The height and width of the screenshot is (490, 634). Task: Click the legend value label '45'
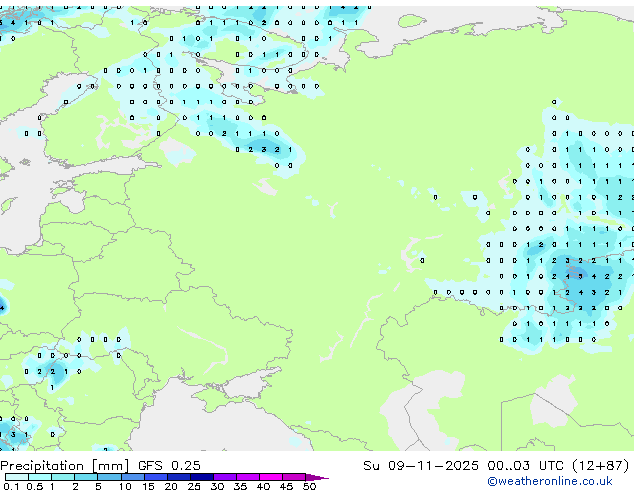point(286,486)
